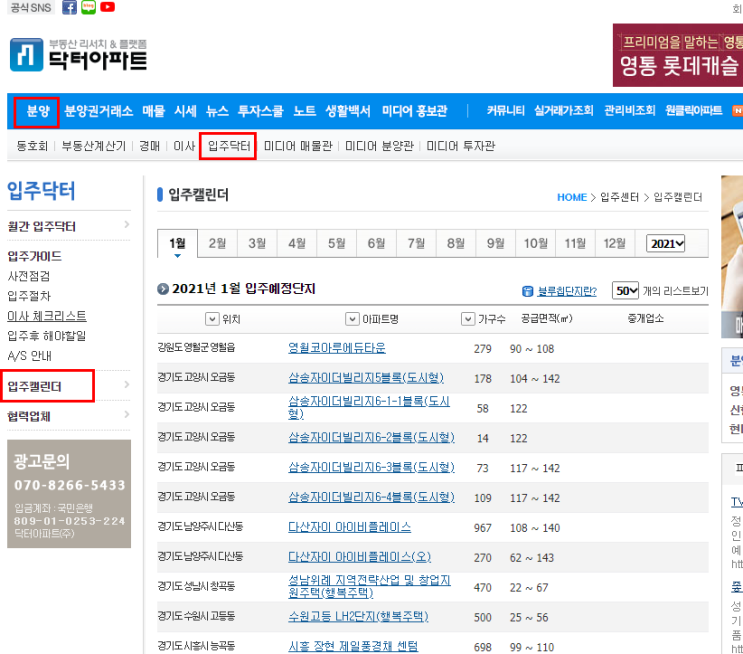
Task: Click the 블루칩단지란 info icon
Action: [x=527, y=291]
